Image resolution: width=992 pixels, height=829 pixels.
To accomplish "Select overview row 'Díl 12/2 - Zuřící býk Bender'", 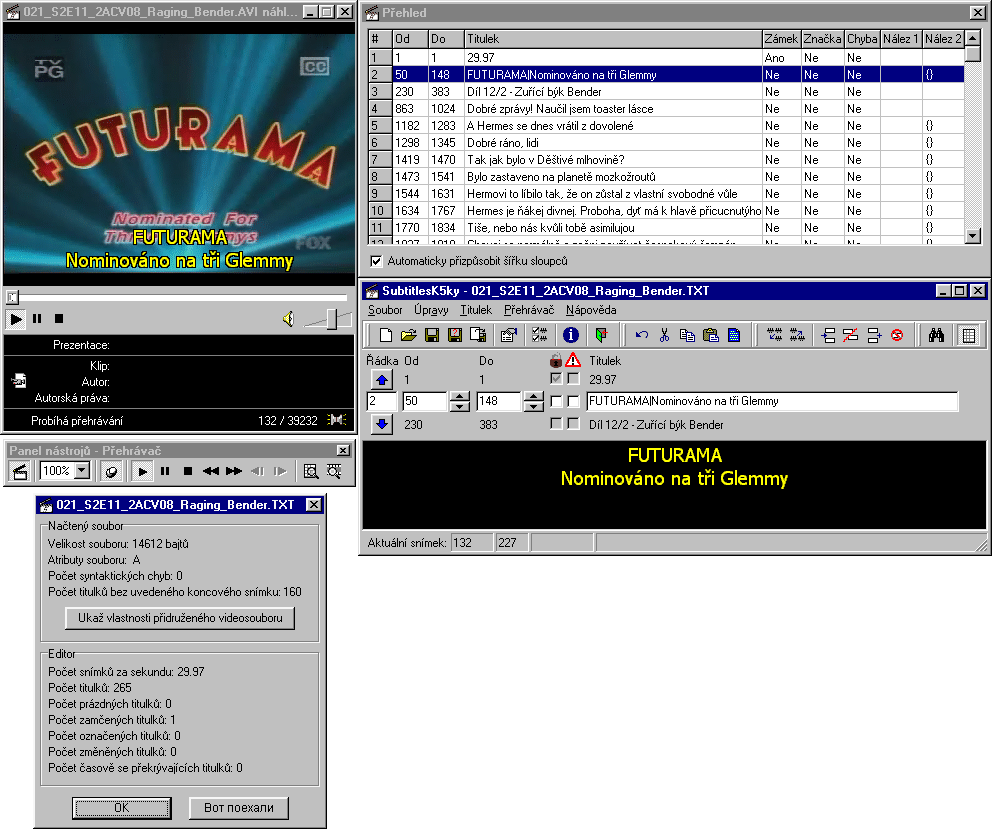I will click(666, 92).
